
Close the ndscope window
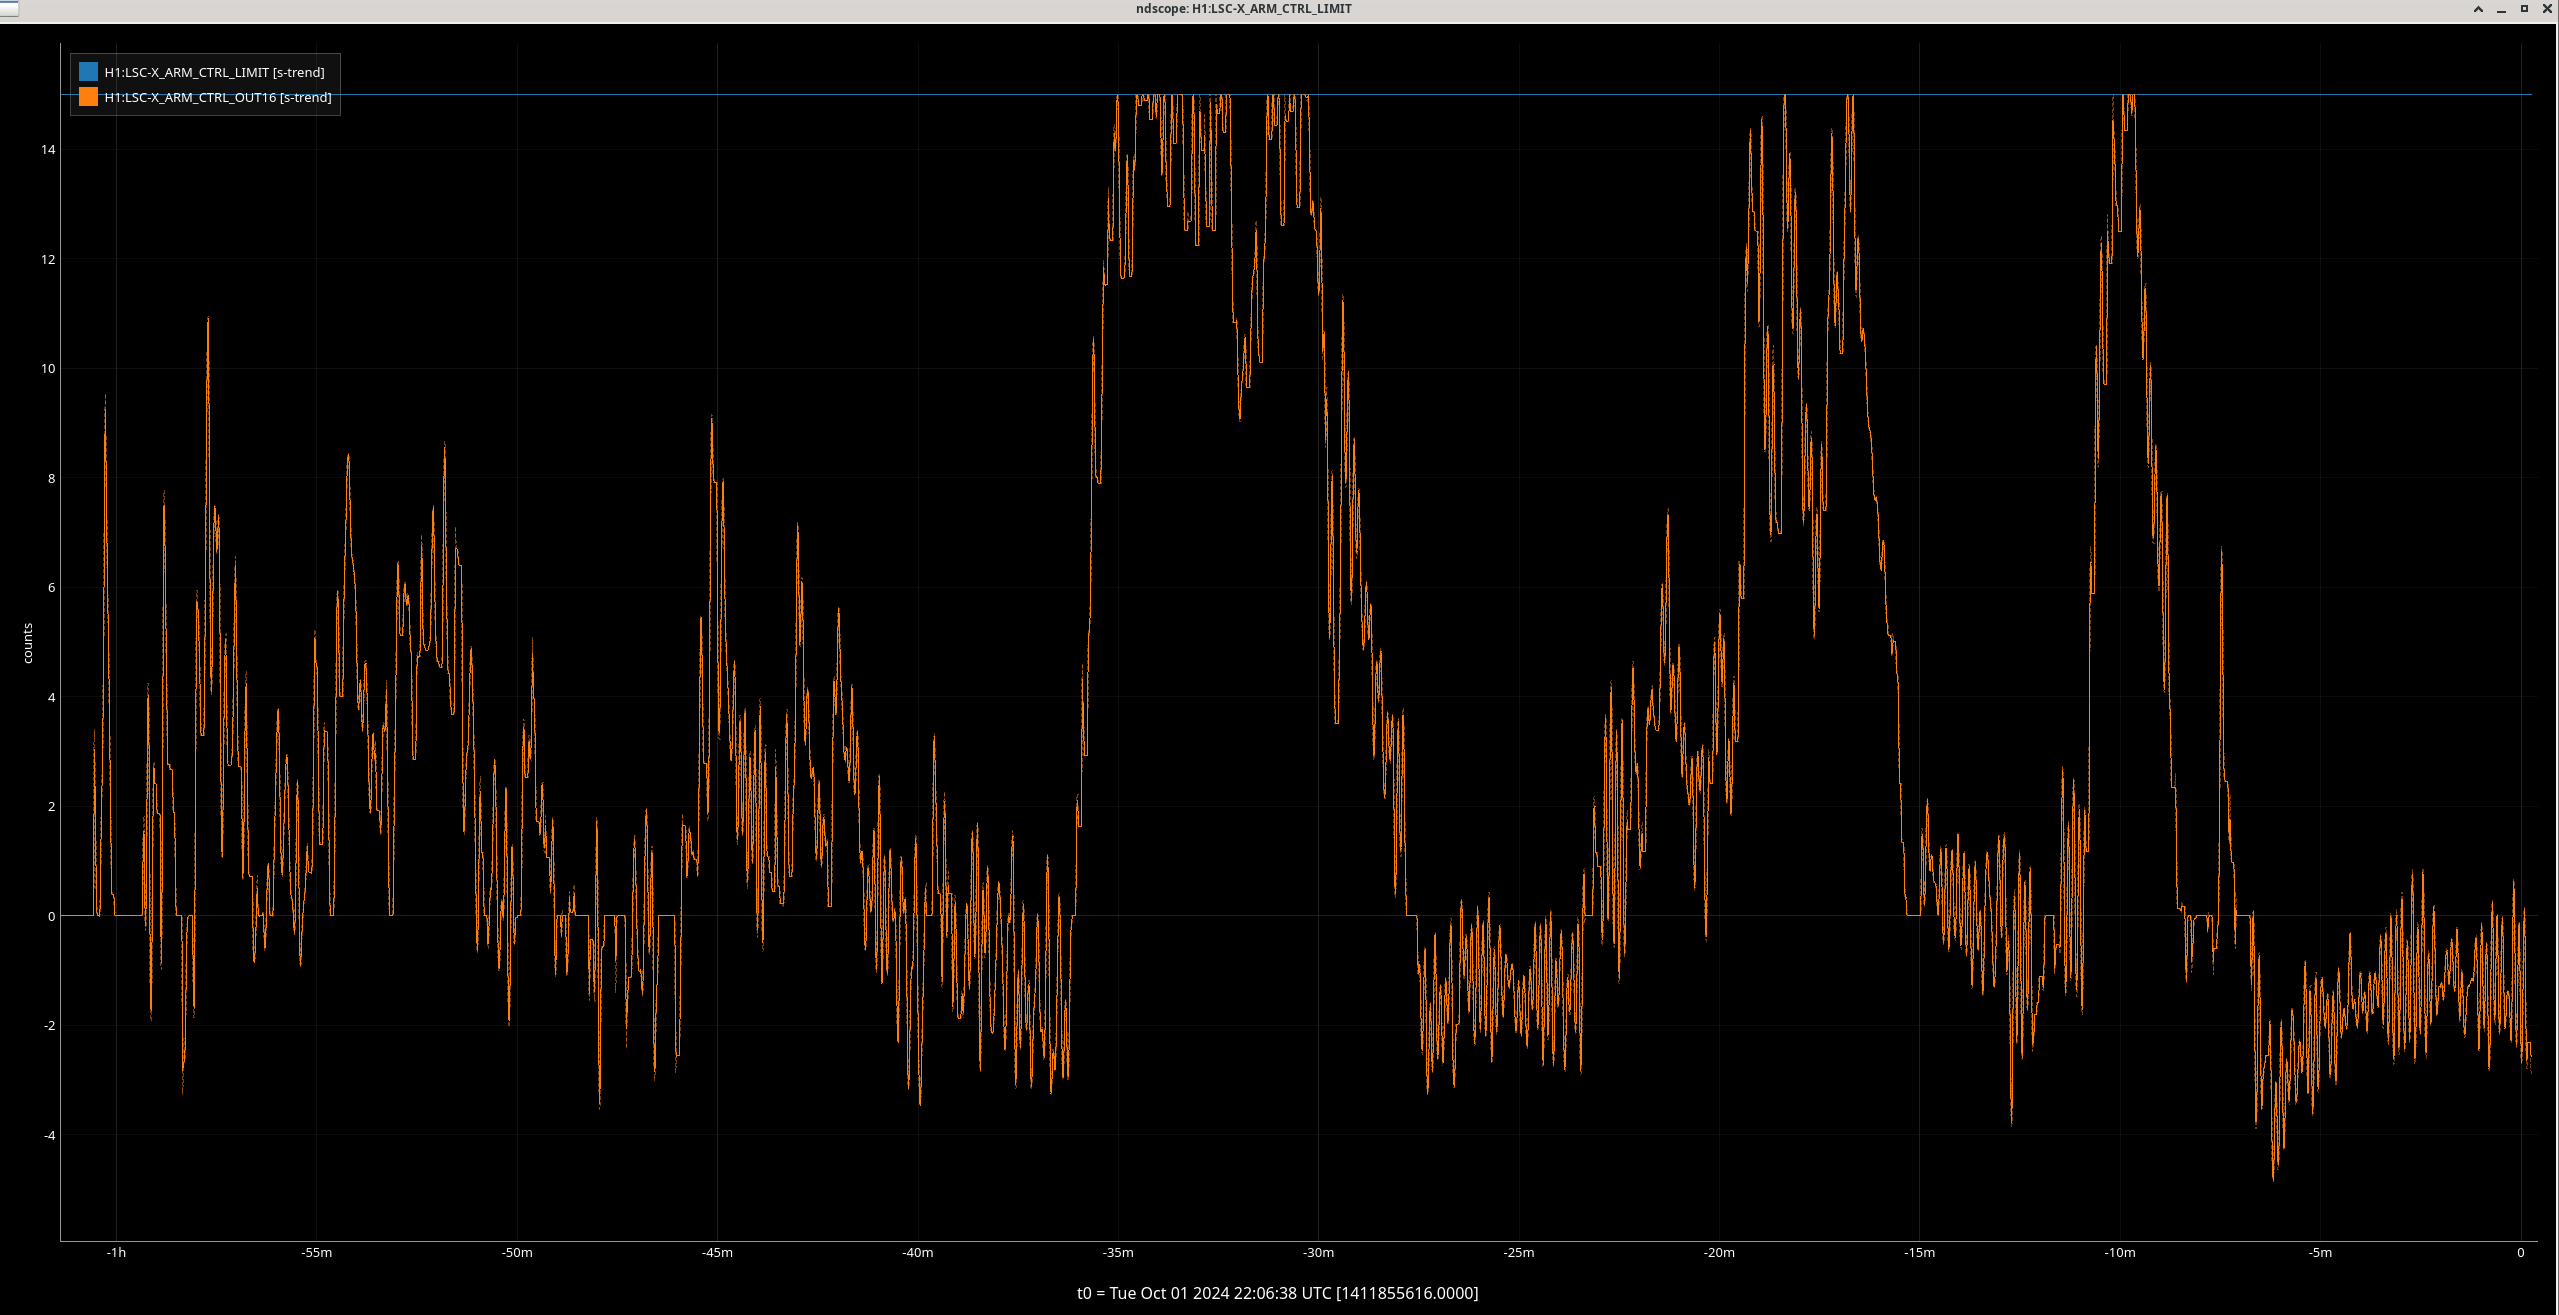pos(2547,9)
